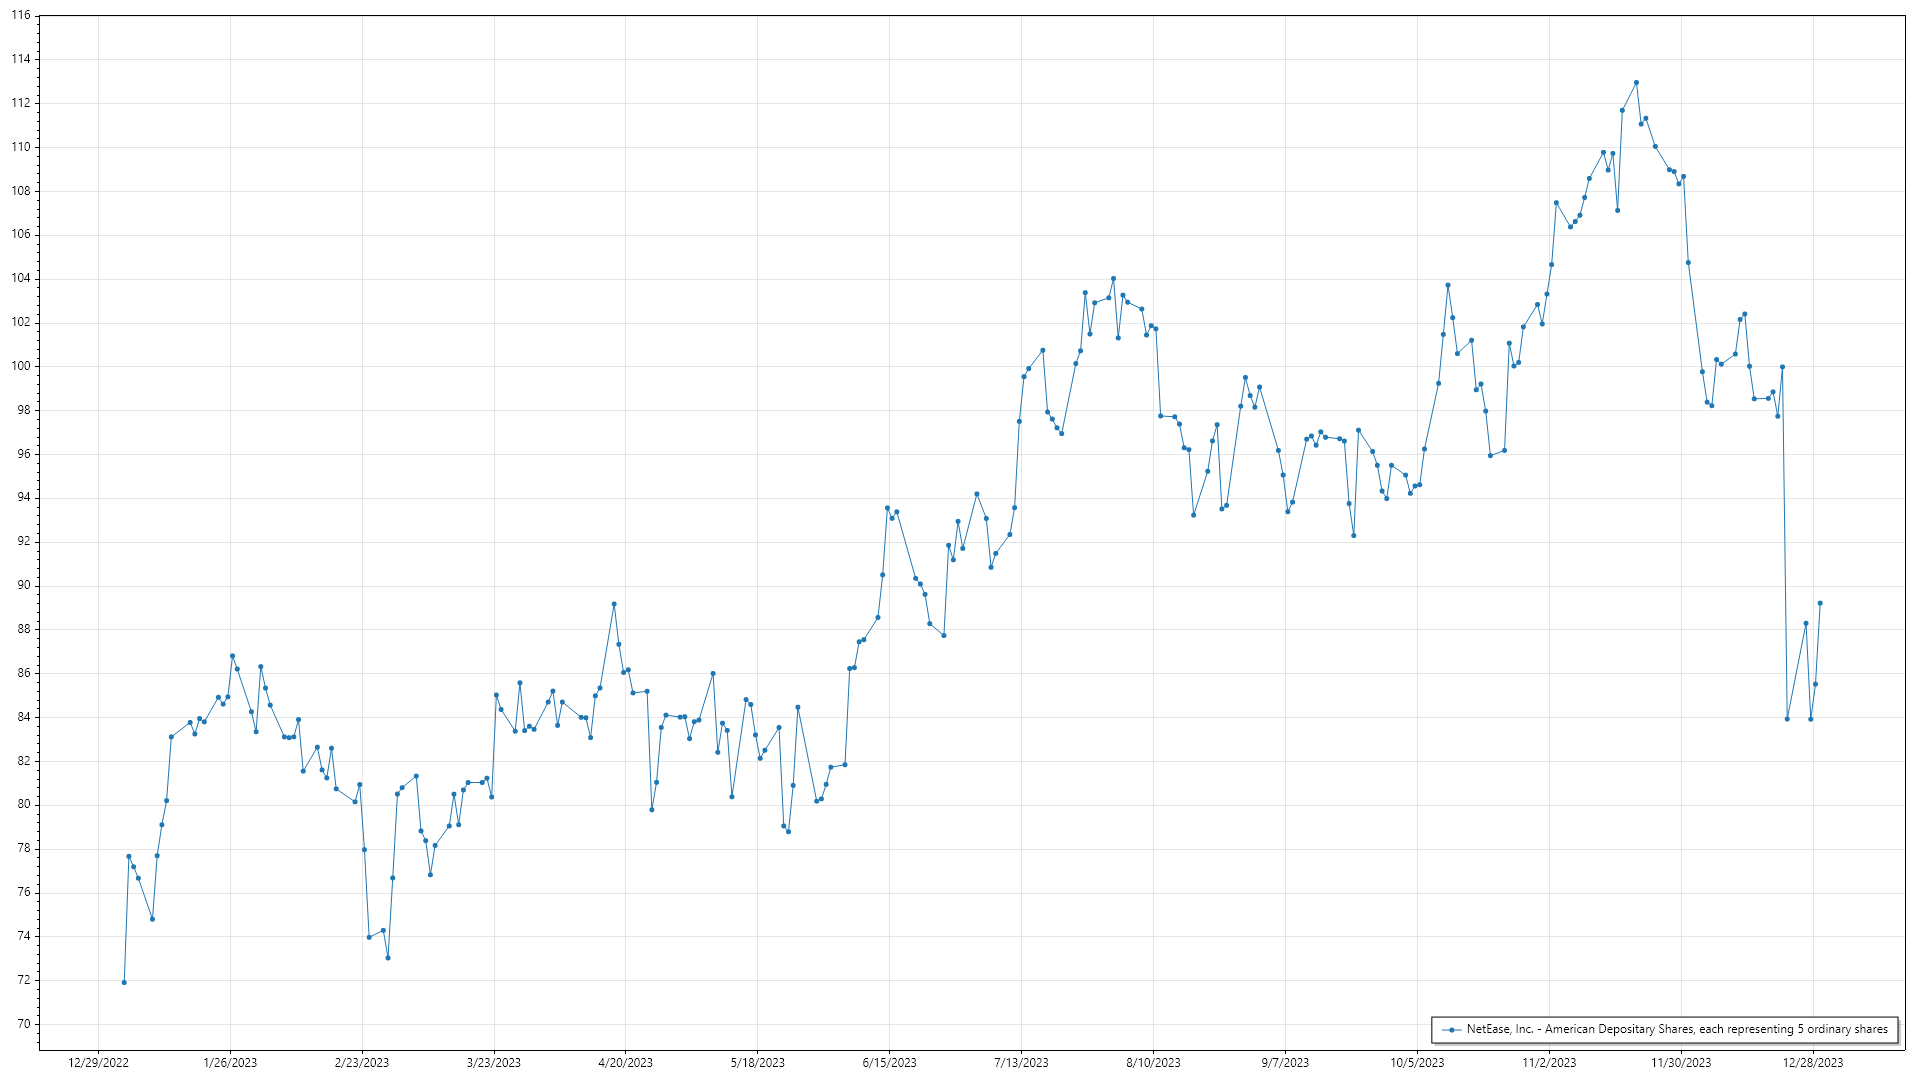Click the 92 y-axis tick label
The width and height of the screenshot is (1920, 1080).
24,541
